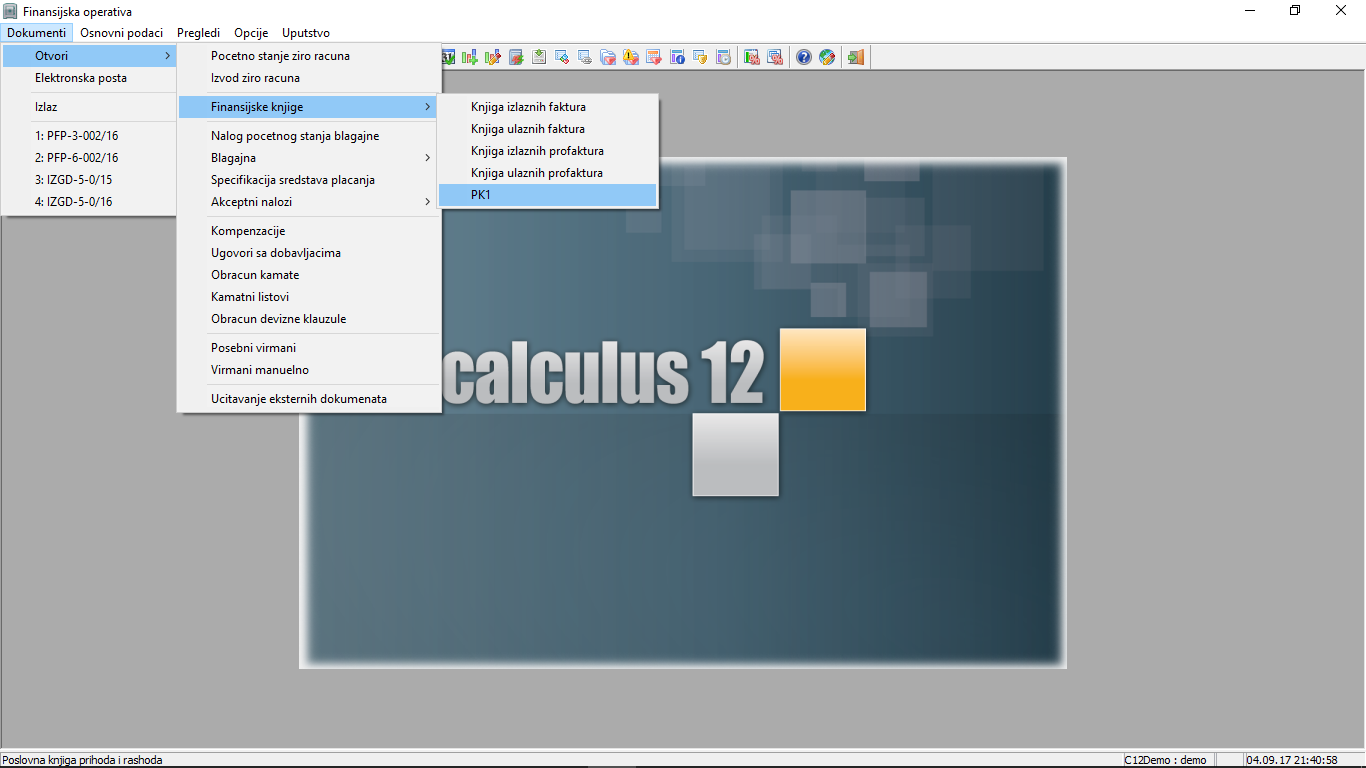Open Knjiga ulaznih profaktura

(x=548, y=173)
